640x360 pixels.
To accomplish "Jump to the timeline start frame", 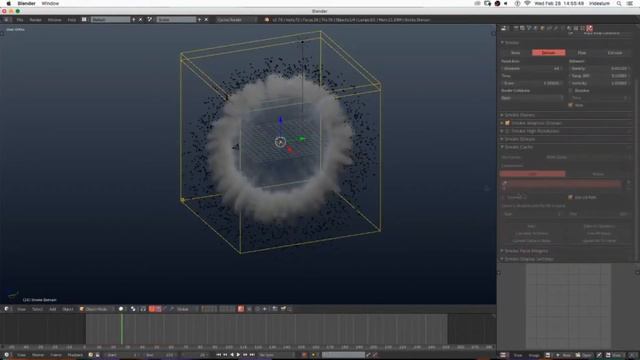I will click(218, 355).
